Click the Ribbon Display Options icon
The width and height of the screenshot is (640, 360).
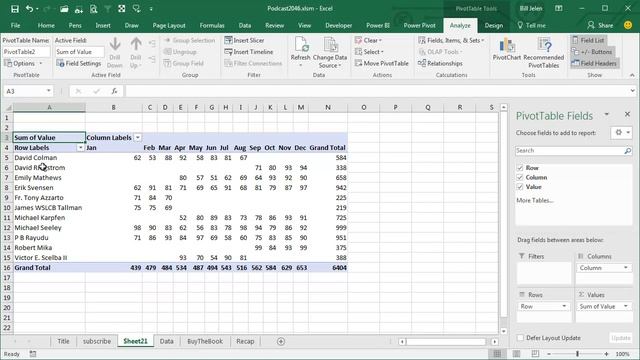click(x=559, y=9)
